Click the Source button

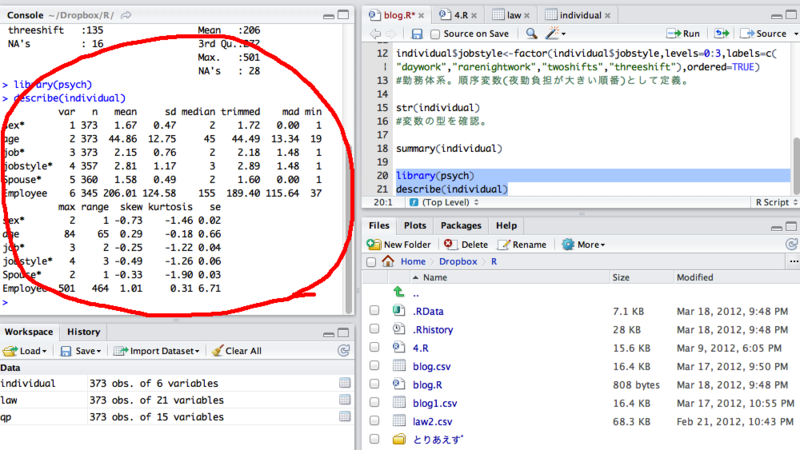pyautogui.click(x=763, y=34)
